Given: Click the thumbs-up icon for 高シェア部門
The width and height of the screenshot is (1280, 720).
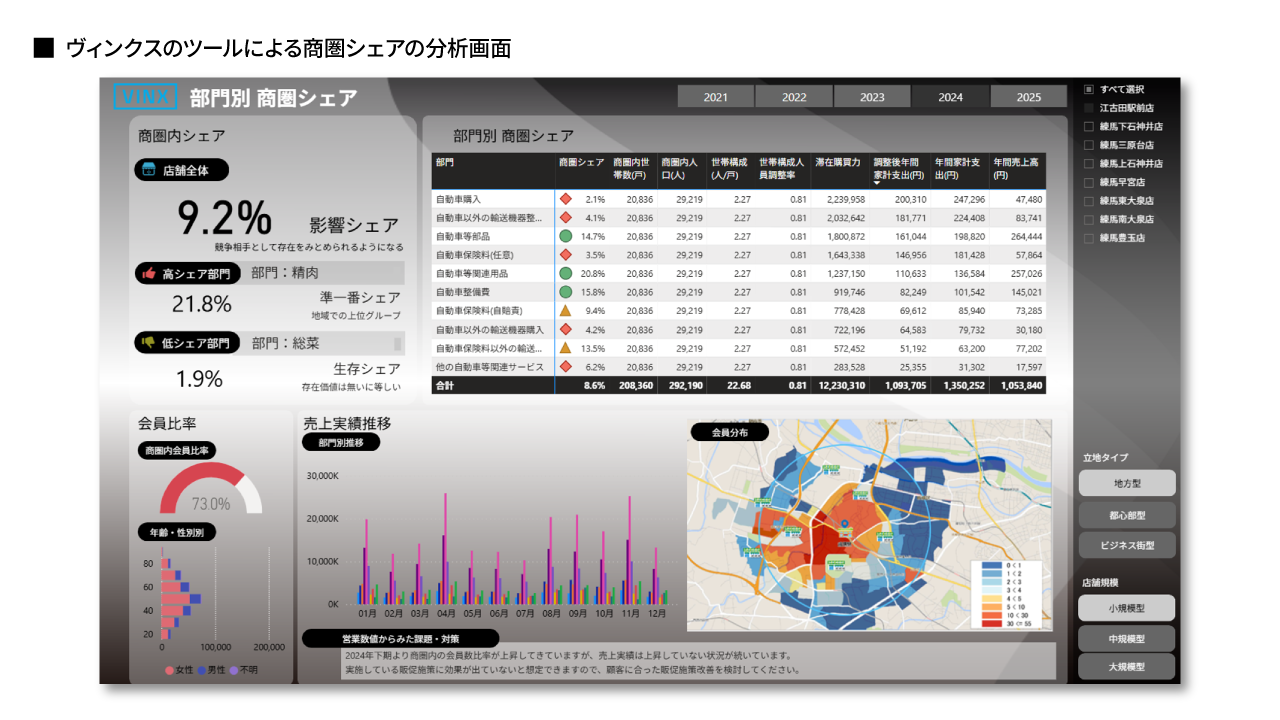Looking at the screenshot, I should (x=149, y=273).
